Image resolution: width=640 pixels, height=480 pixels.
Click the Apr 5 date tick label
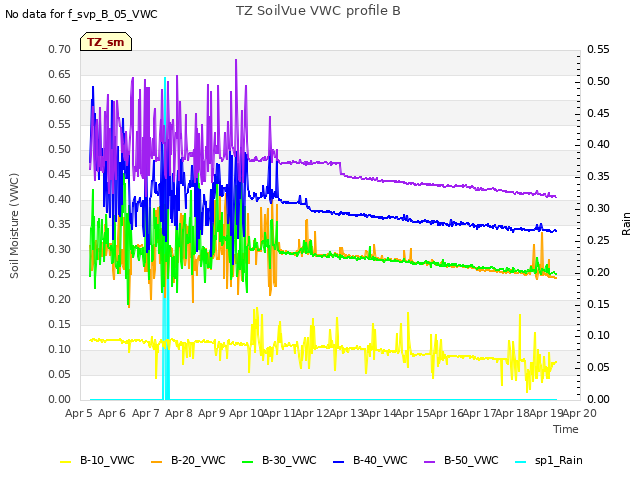click(79, 413)
